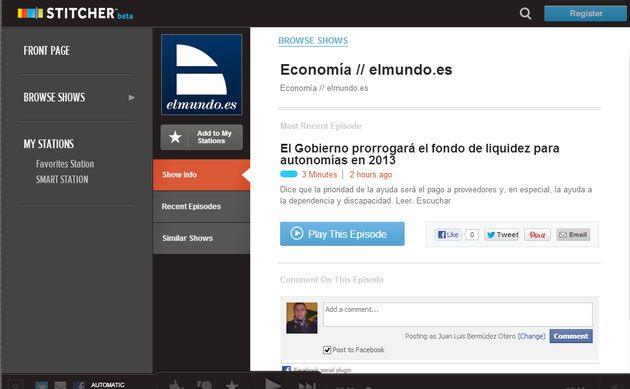The width and height of the screenshot is (630, 389).
Task: Select Smart Station
Action: coord(62,179)
